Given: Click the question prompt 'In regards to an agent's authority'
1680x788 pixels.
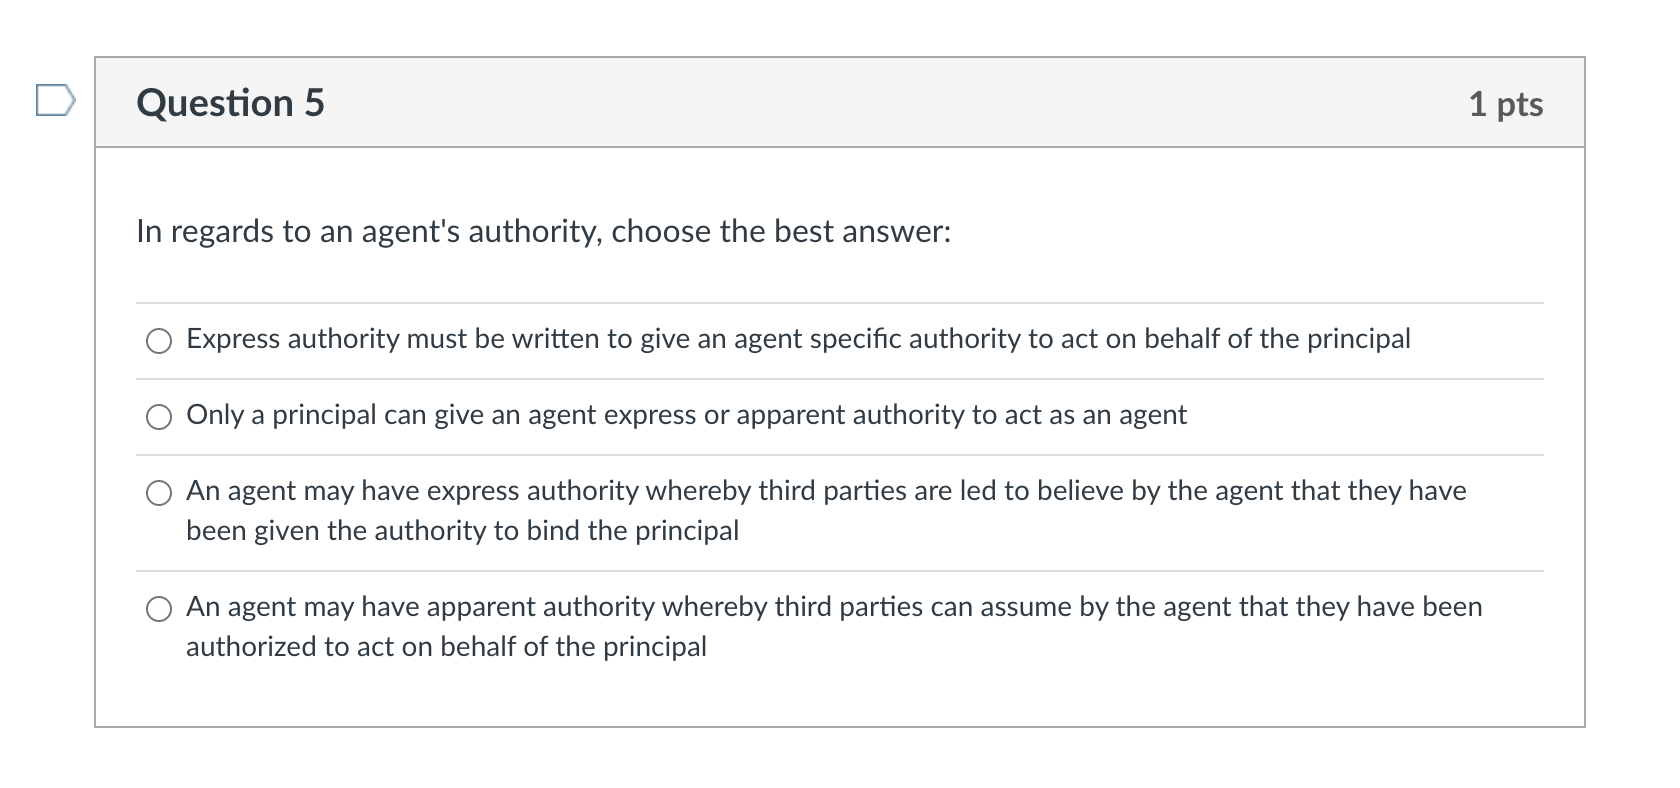Looking at the screenshot, I should tap(543, 231).
